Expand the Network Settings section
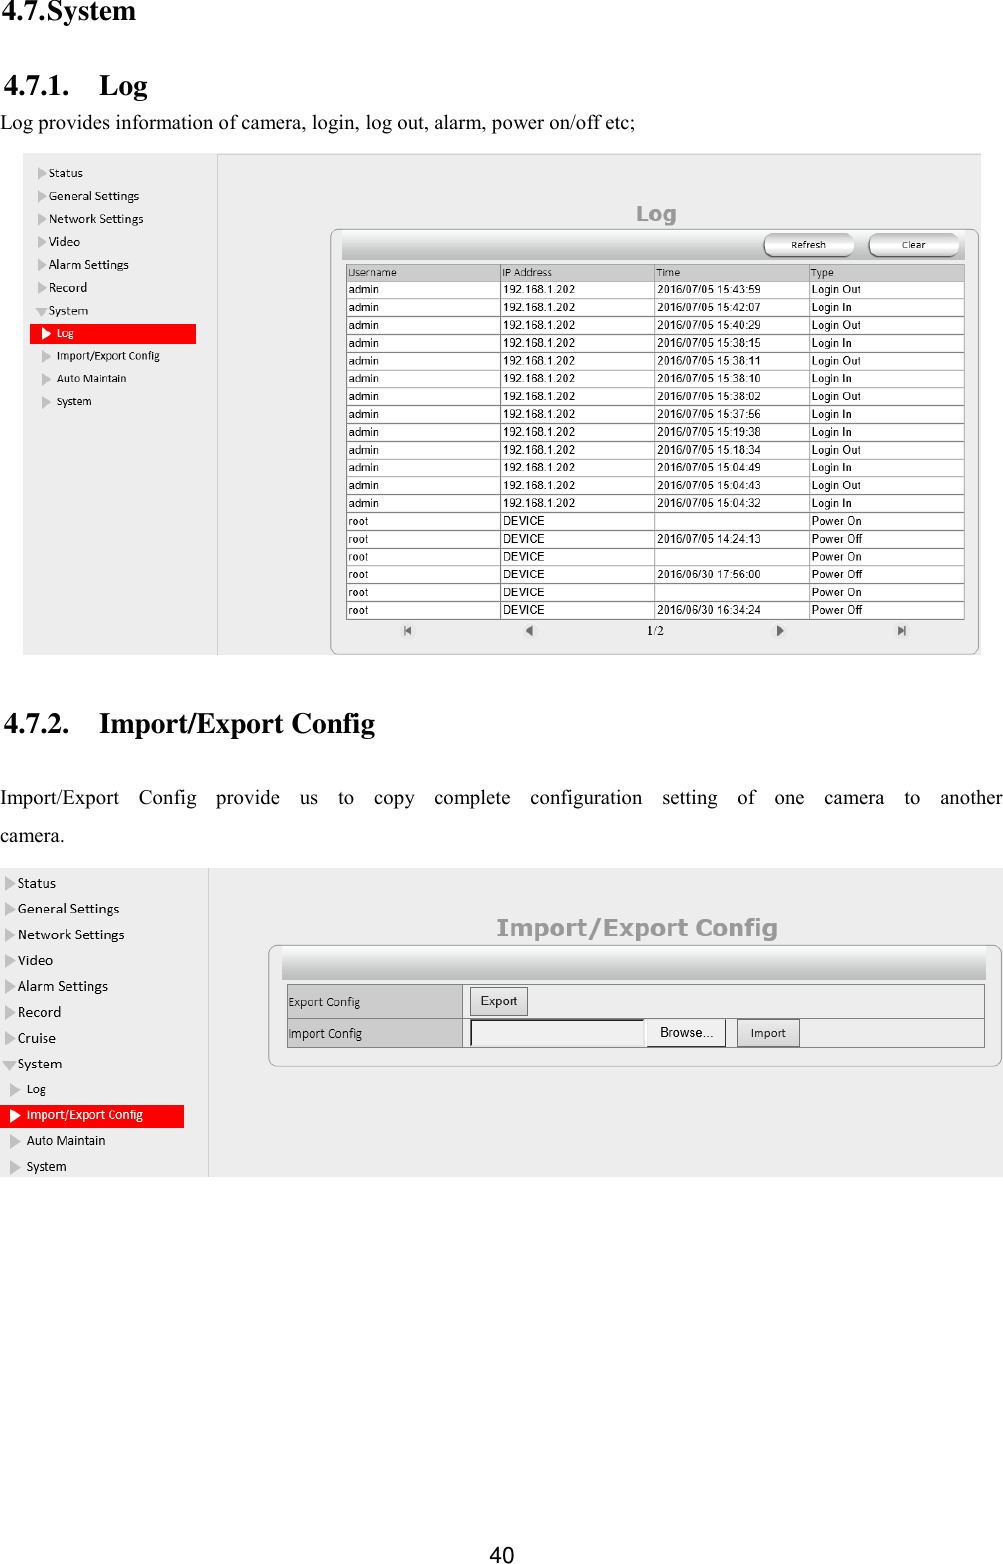1003x1564 pixels. tap(95, 218)
